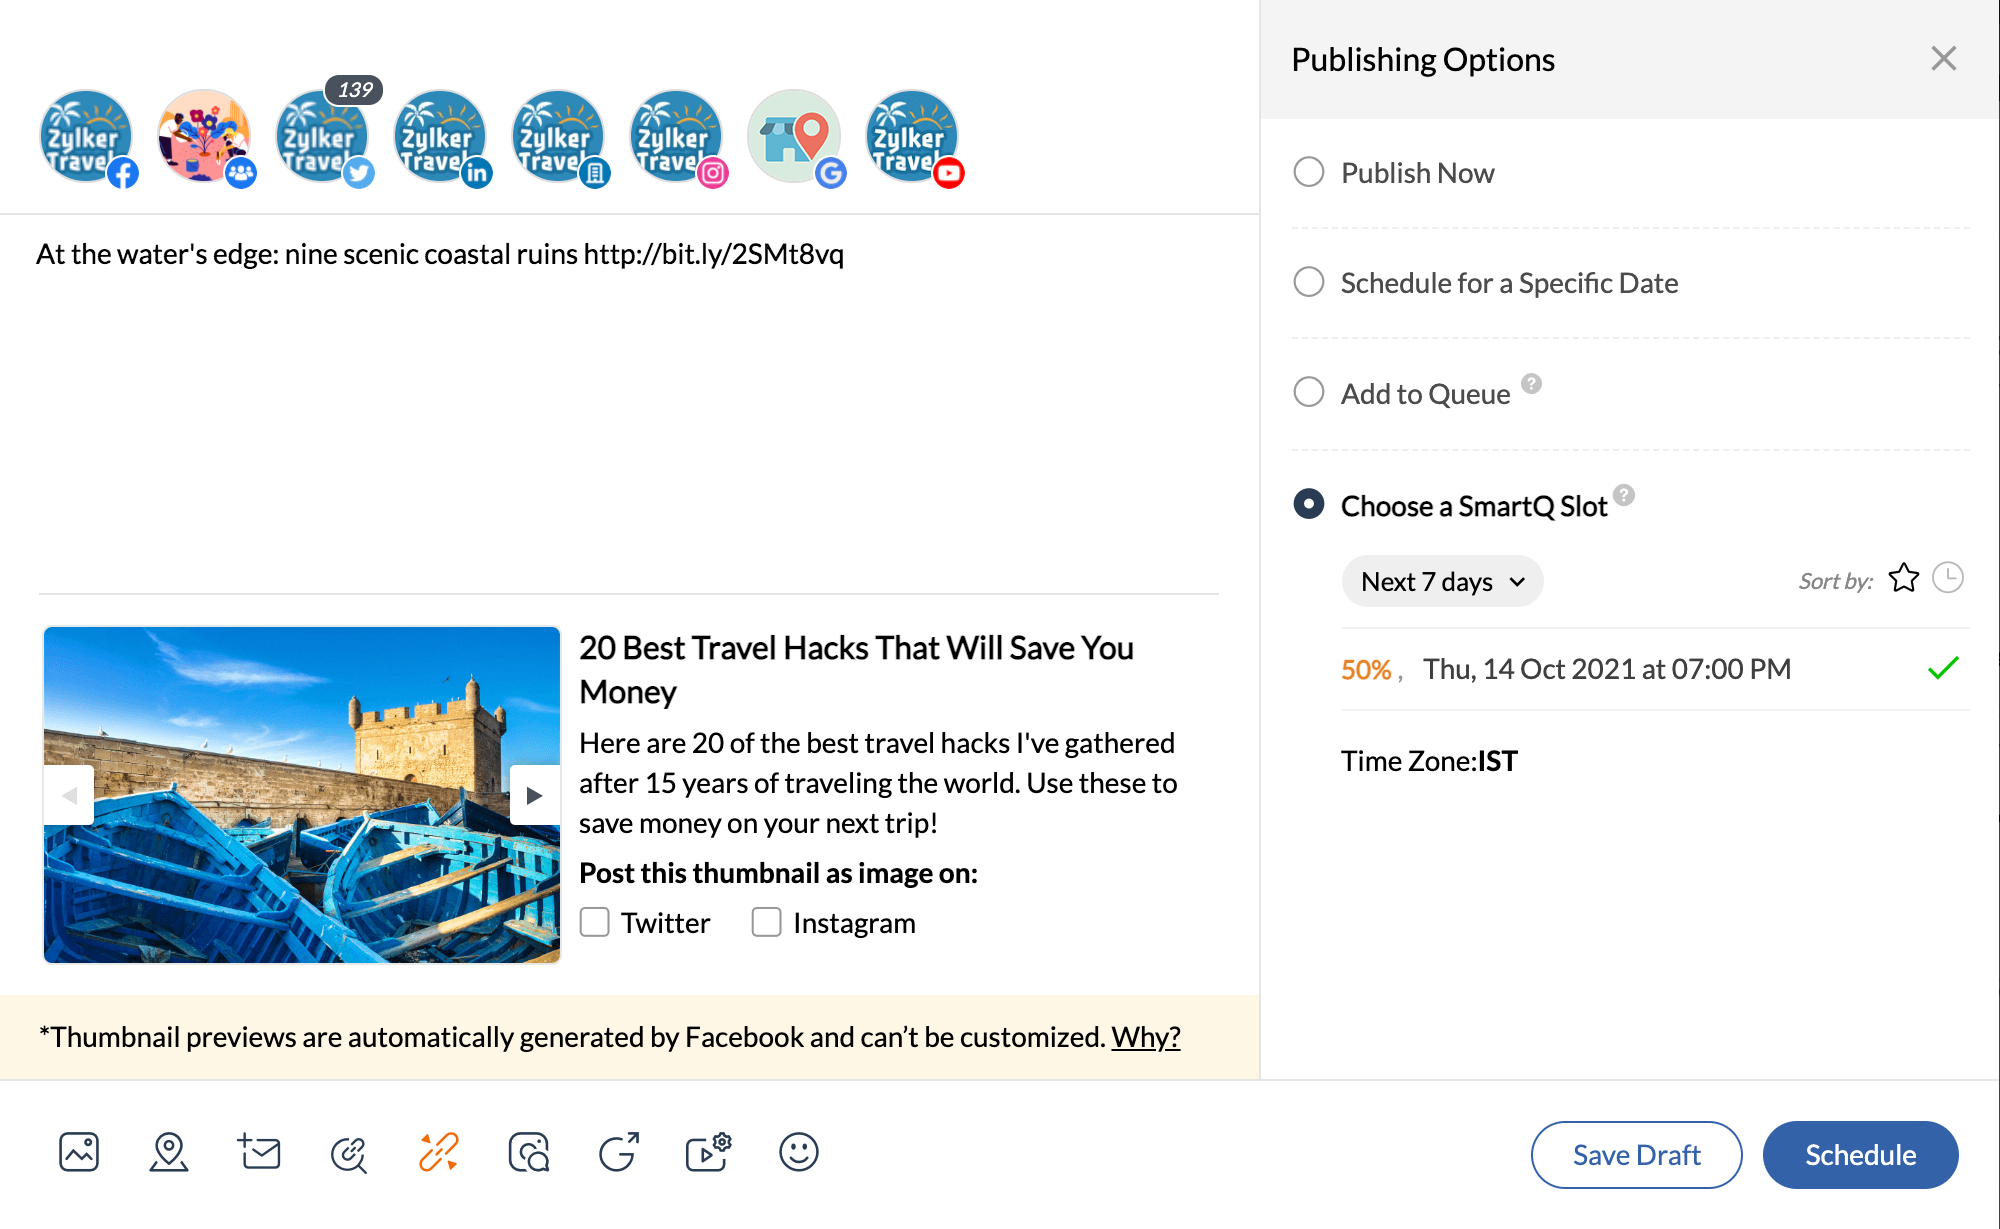Sort SmartQ slots by clock time
The image size is (2000, 1229).
coord(1947,578)
